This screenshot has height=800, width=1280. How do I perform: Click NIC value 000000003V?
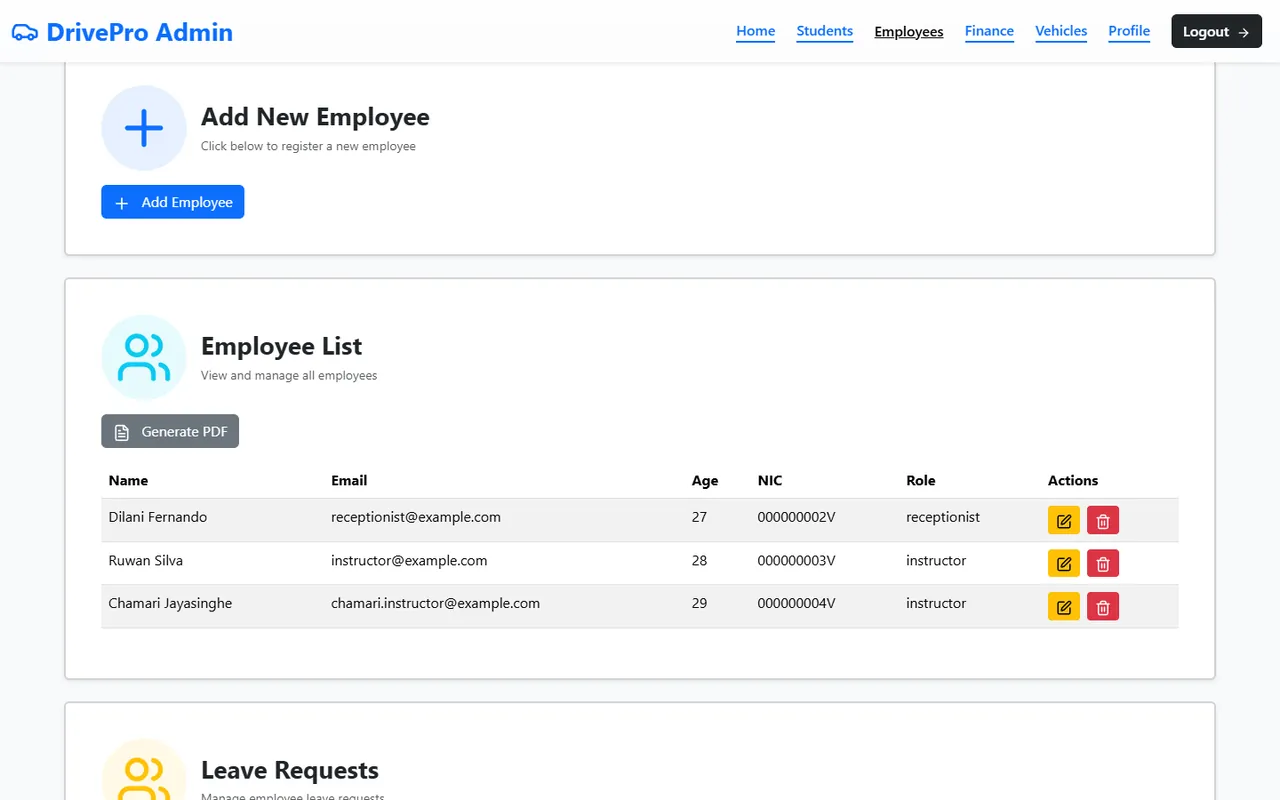(796, 561)
